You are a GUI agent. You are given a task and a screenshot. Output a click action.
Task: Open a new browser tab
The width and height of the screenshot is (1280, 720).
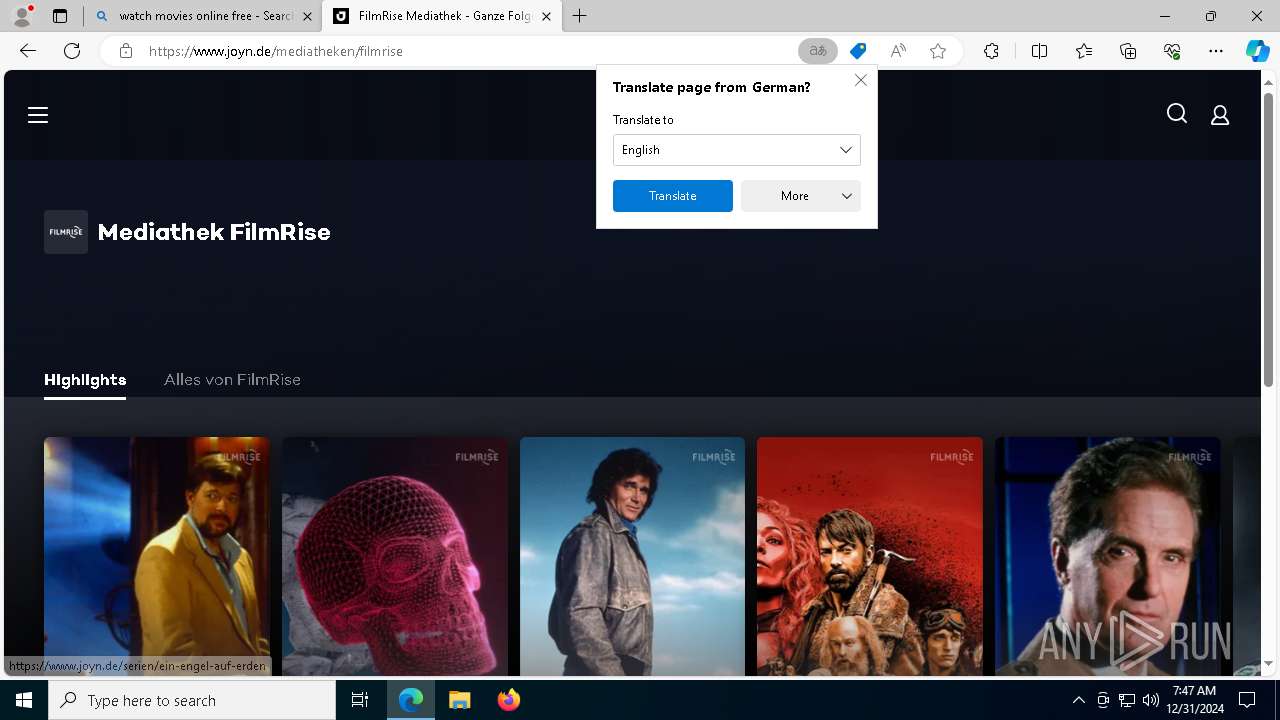(x=580, y=16)
